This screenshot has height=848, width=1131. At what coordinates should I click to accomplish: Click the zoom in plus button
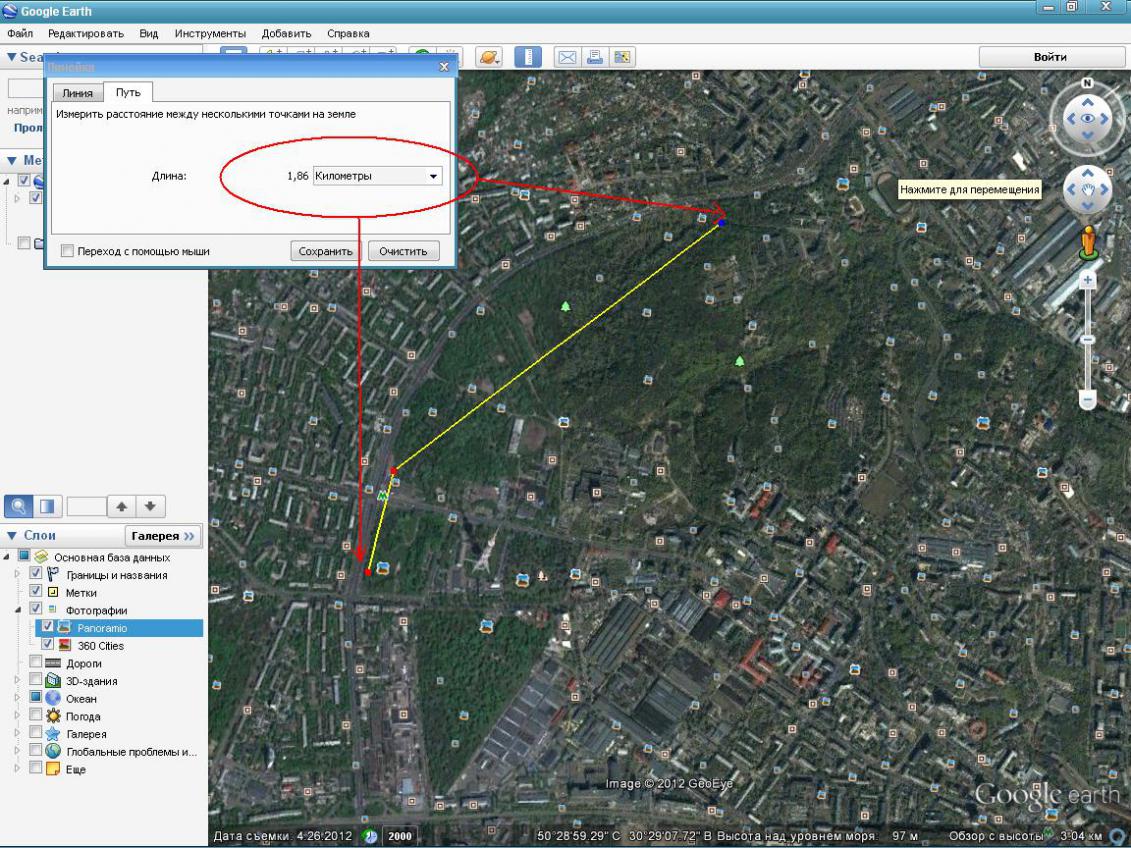click(x=1088, y=281)
